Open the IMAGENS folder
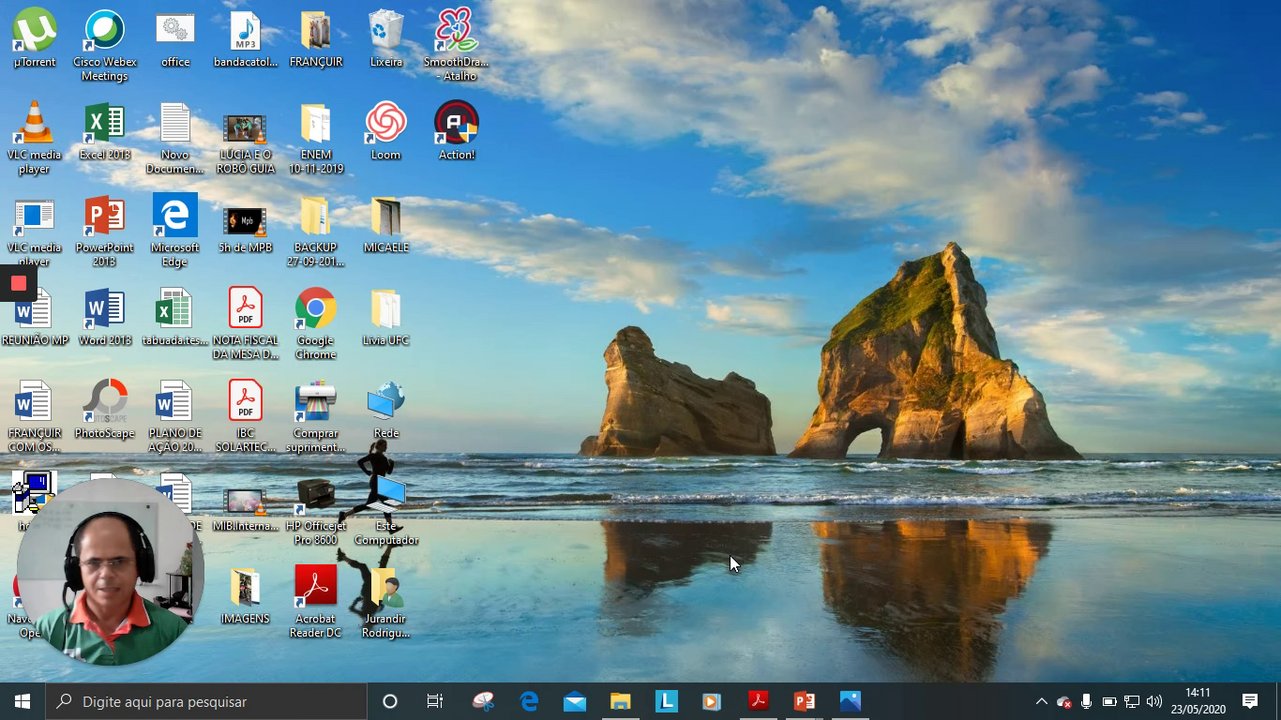 (x=245, y=597)
